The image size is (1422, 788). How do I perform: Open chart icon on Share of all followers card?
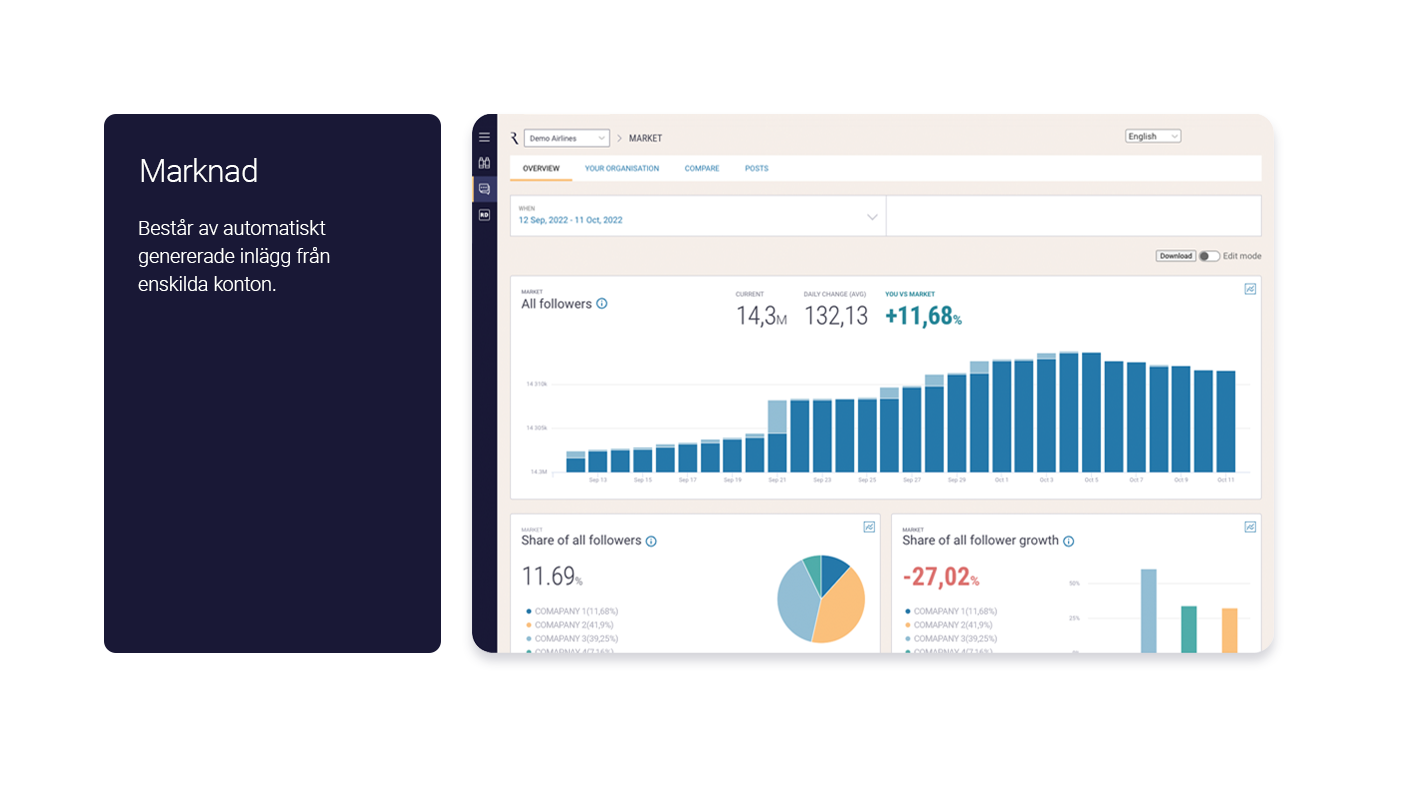(869, 527)
